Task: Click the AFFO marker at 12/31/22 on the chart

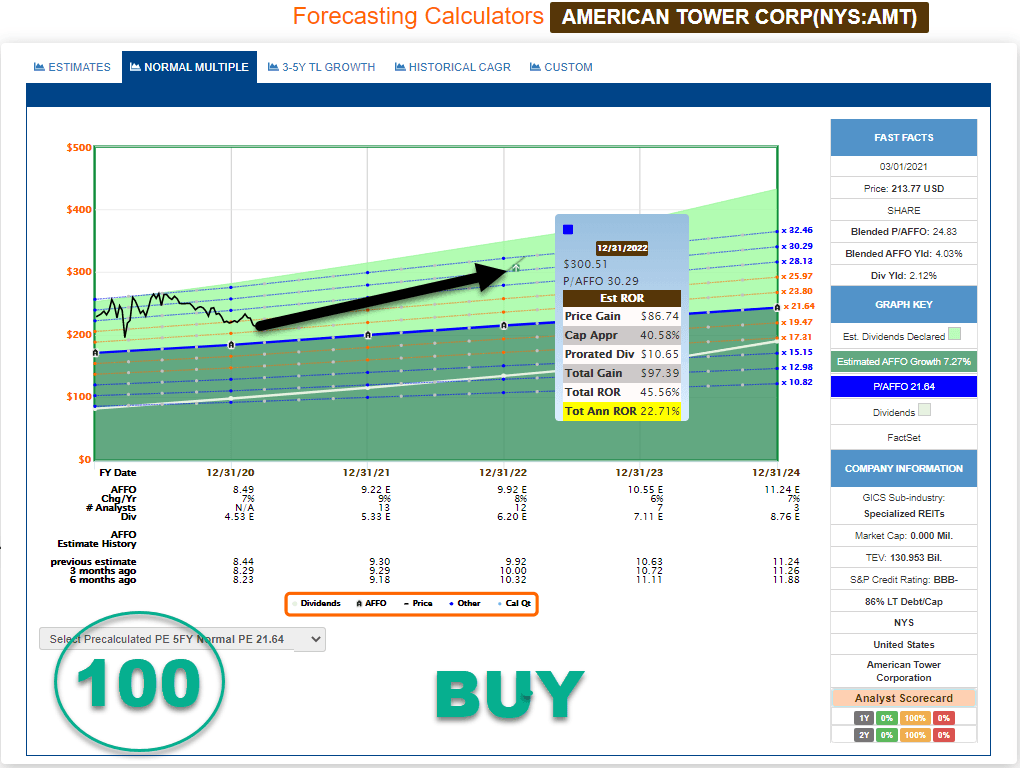Action: 503,325
